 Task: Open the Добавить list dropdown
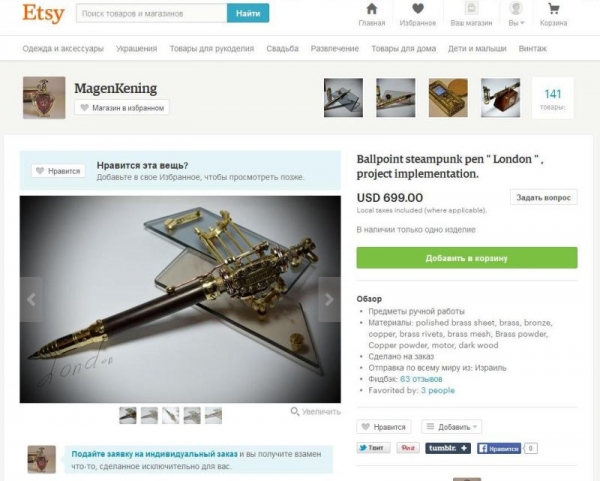pos(452,427)
